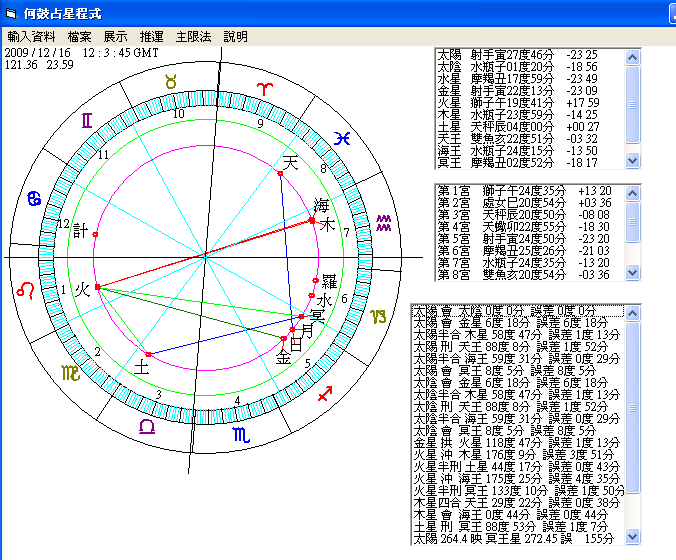Screen dimensions: 676x560
Task: Select the 火星 沖 木星 176度 9分 row
Action: click(518, 455)
